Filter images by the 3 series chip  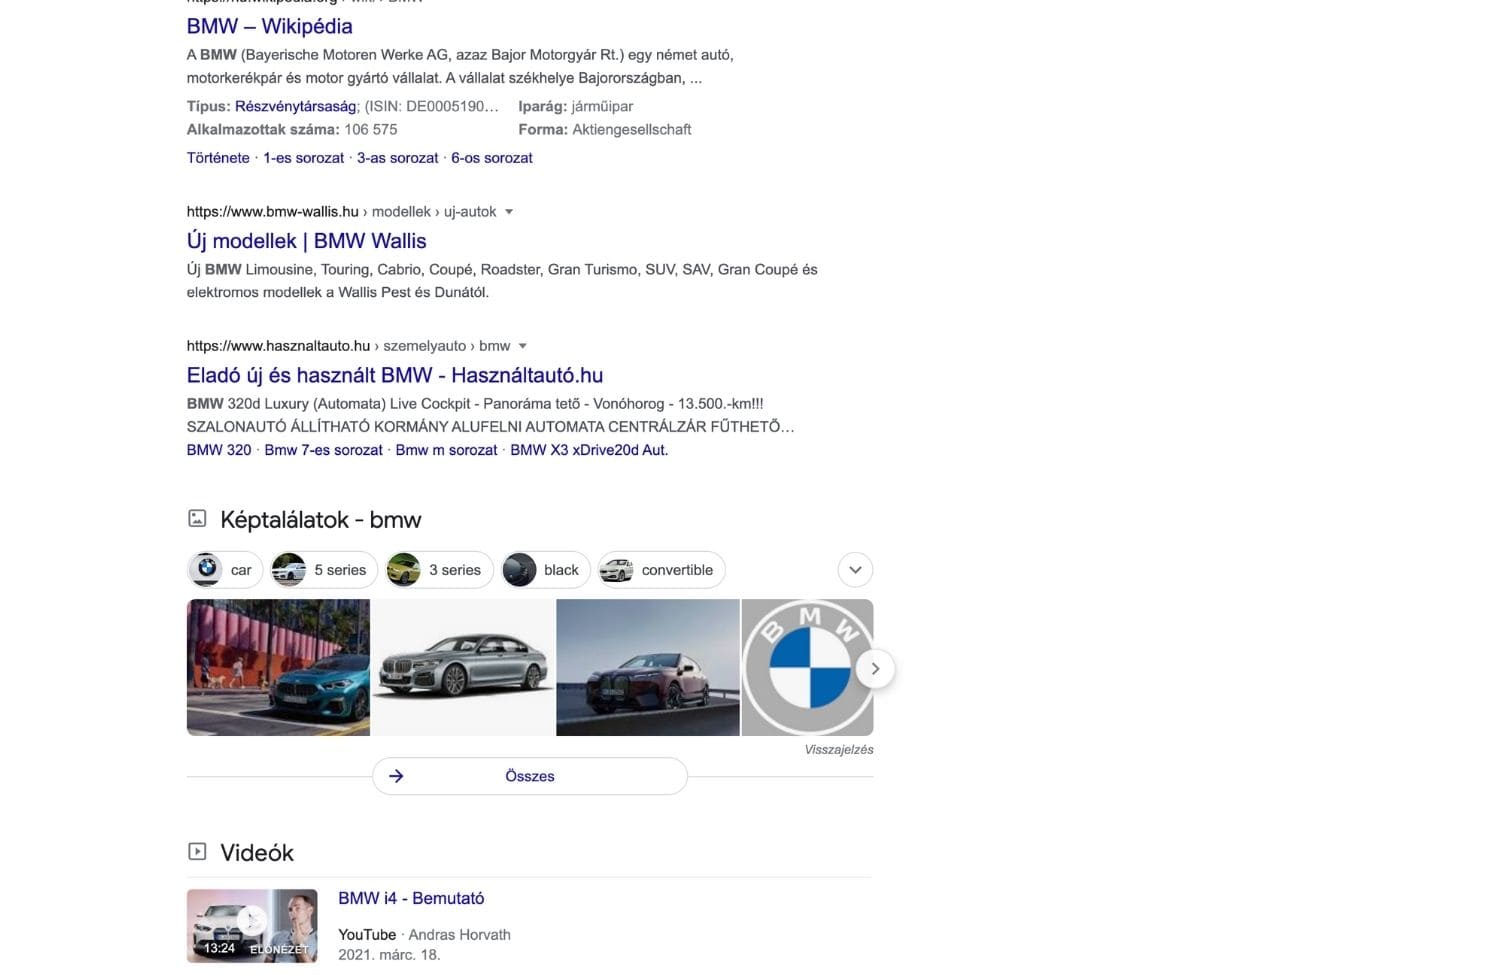tap(439, 570)
